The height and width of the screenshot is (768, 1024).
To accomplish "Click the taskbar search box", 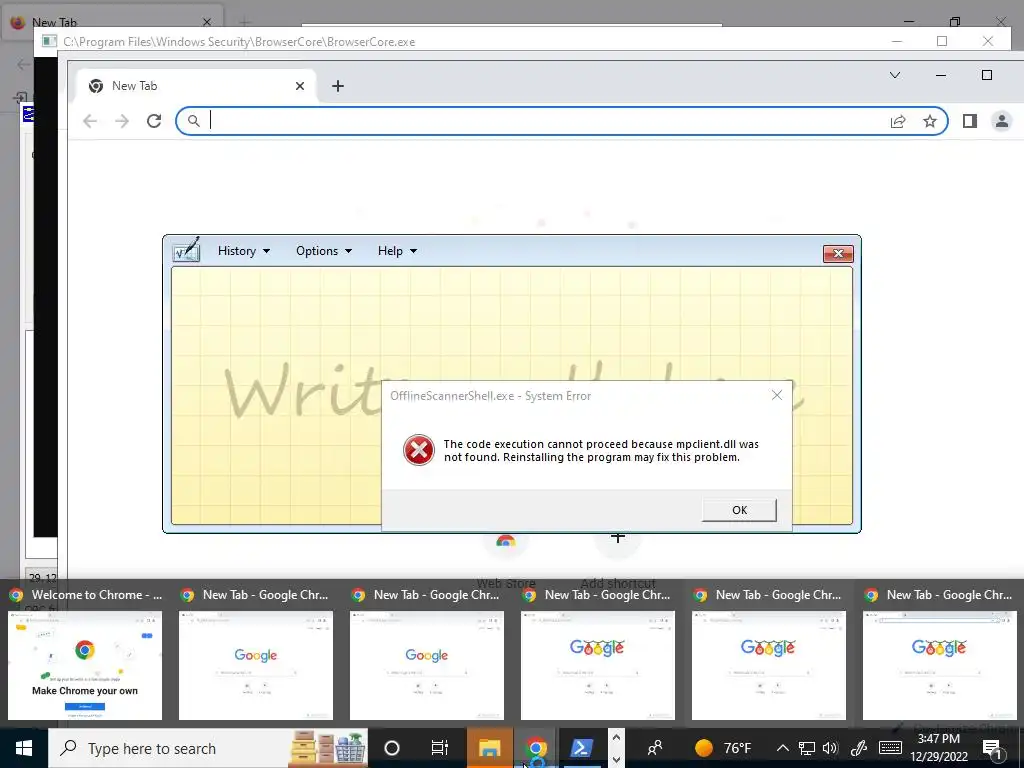I will tap(208, 748).
